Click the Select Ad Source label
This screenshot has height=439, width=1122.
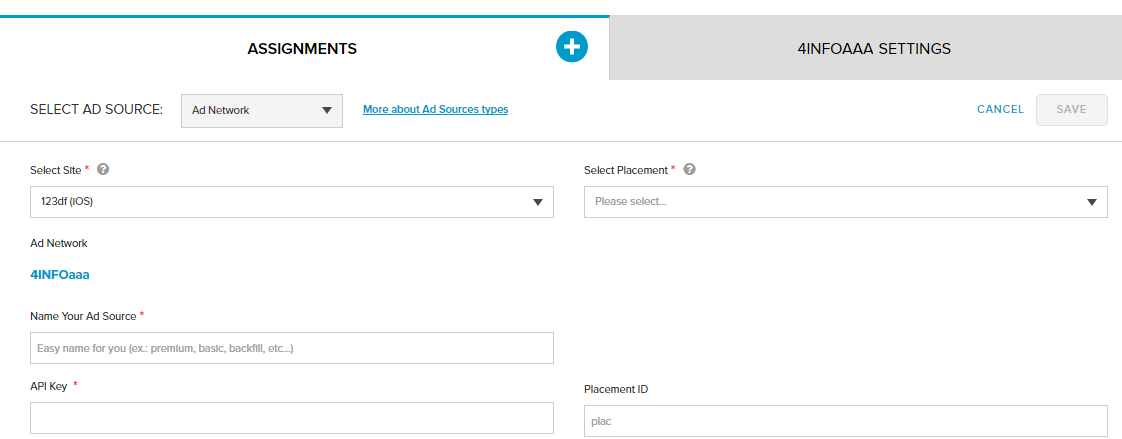click(97, 110)
